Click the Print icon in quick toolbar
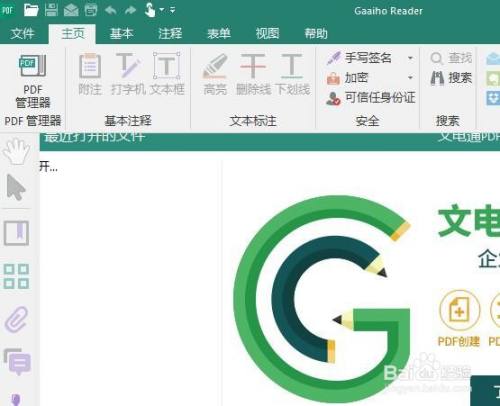 click(91, 10)
